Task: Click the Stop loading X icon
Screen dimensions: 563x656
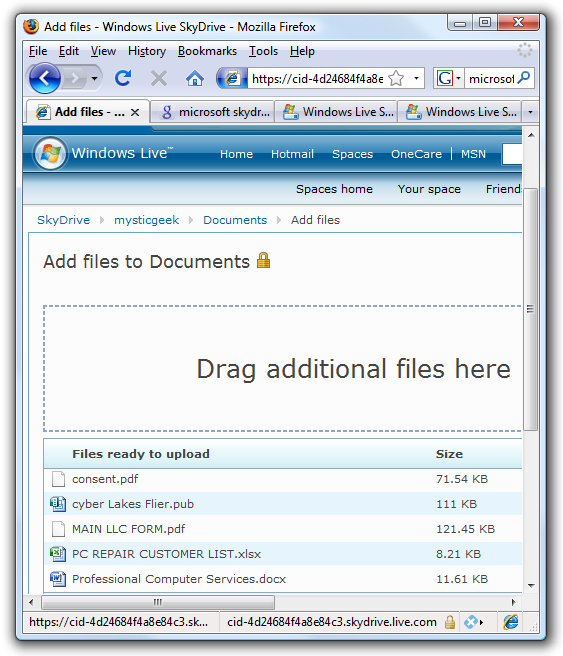Action: pyautogui.click(x=159, y=78)
